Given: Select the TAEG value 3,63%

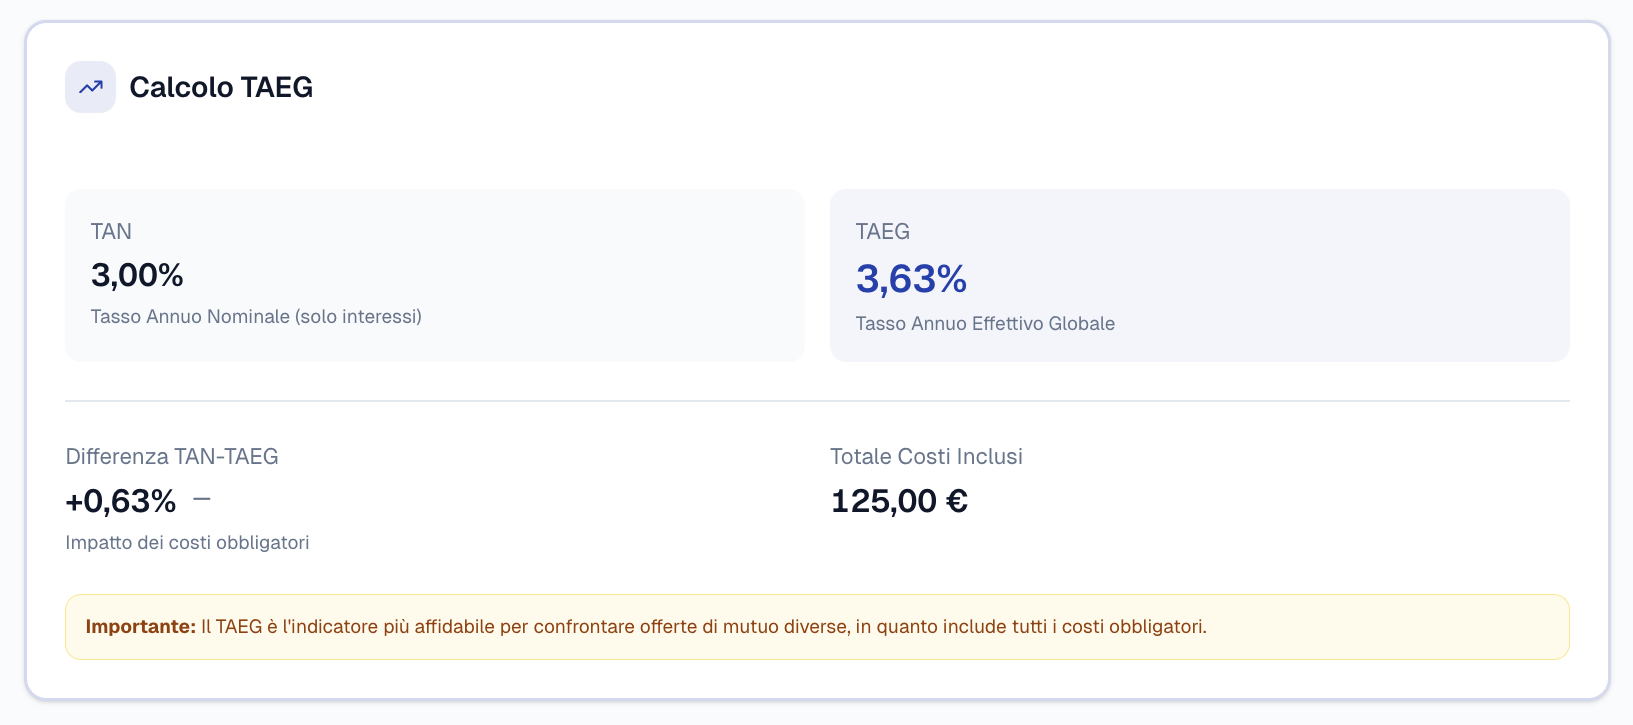Looking at the screenshot, I should pos(911,279).
